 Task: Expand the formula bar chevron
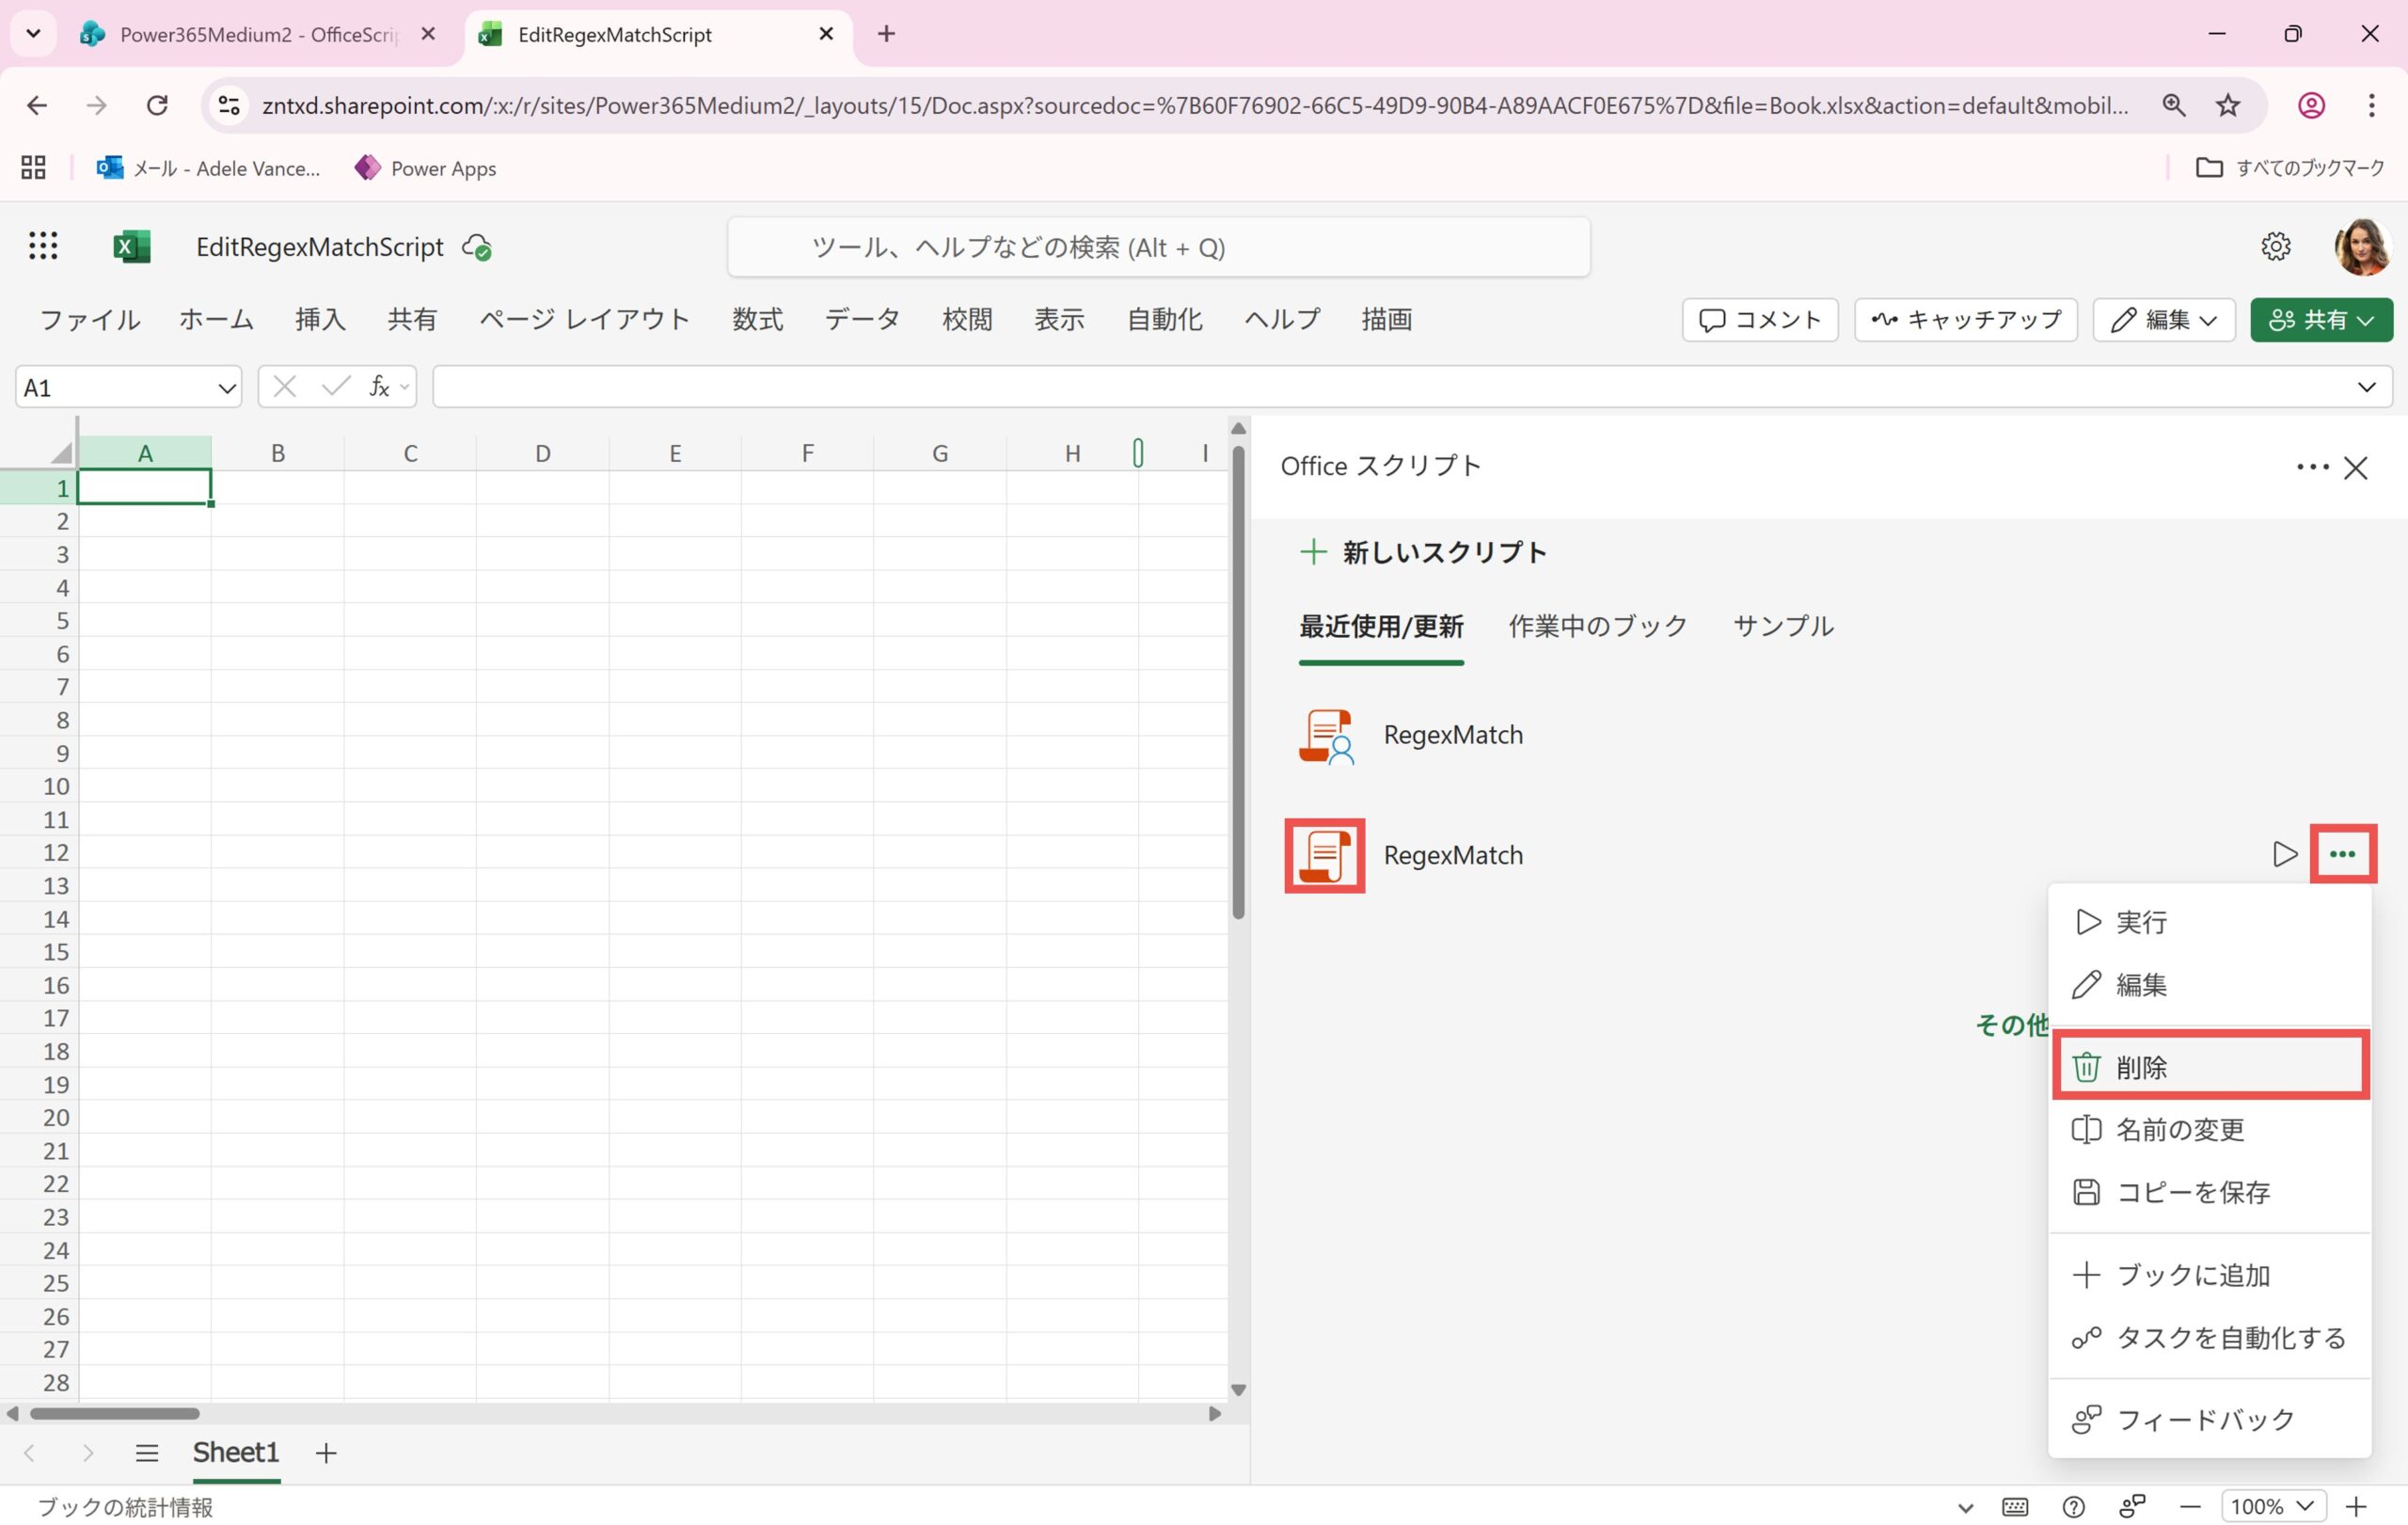pyautogui.click(x=2366, y=387)
